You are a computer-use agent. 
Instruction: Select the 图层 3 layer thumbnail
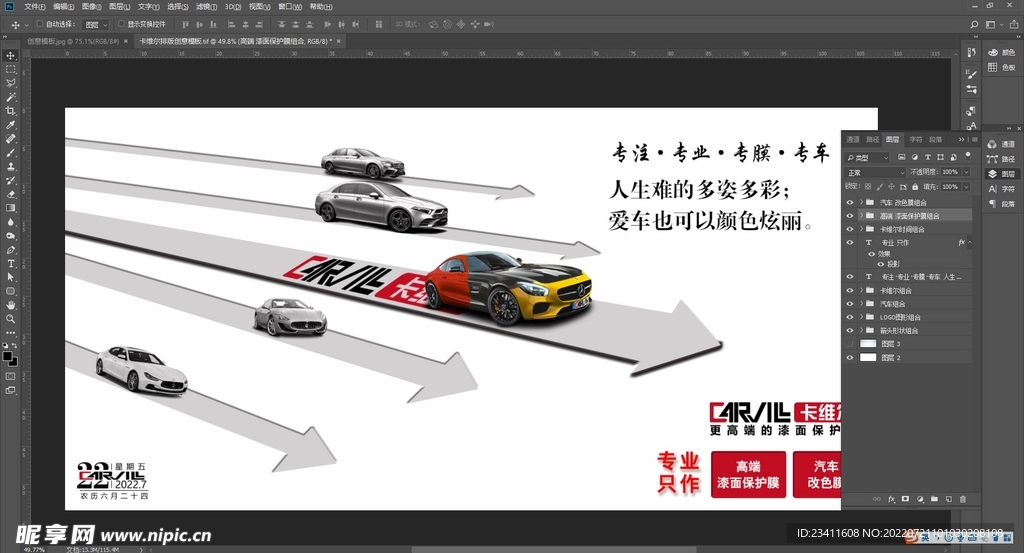click(868, 343)
